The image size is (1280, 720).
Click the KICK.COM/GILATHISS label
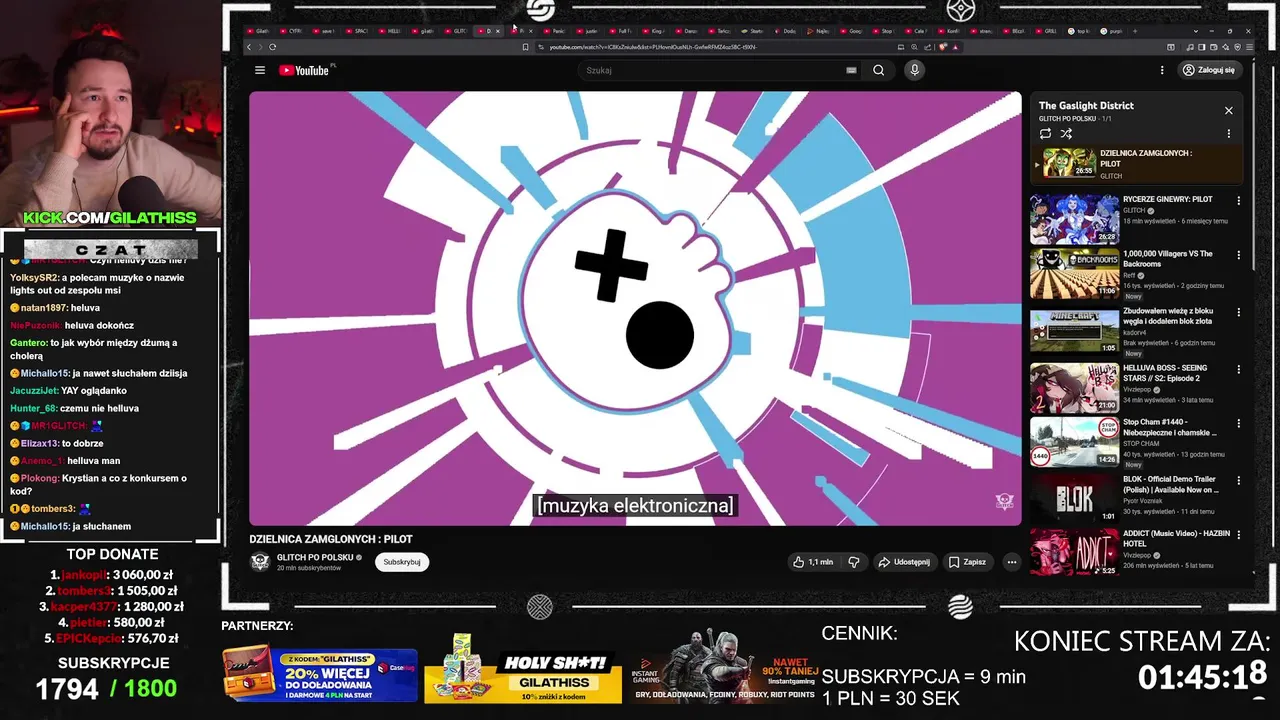tap(110, 218)
